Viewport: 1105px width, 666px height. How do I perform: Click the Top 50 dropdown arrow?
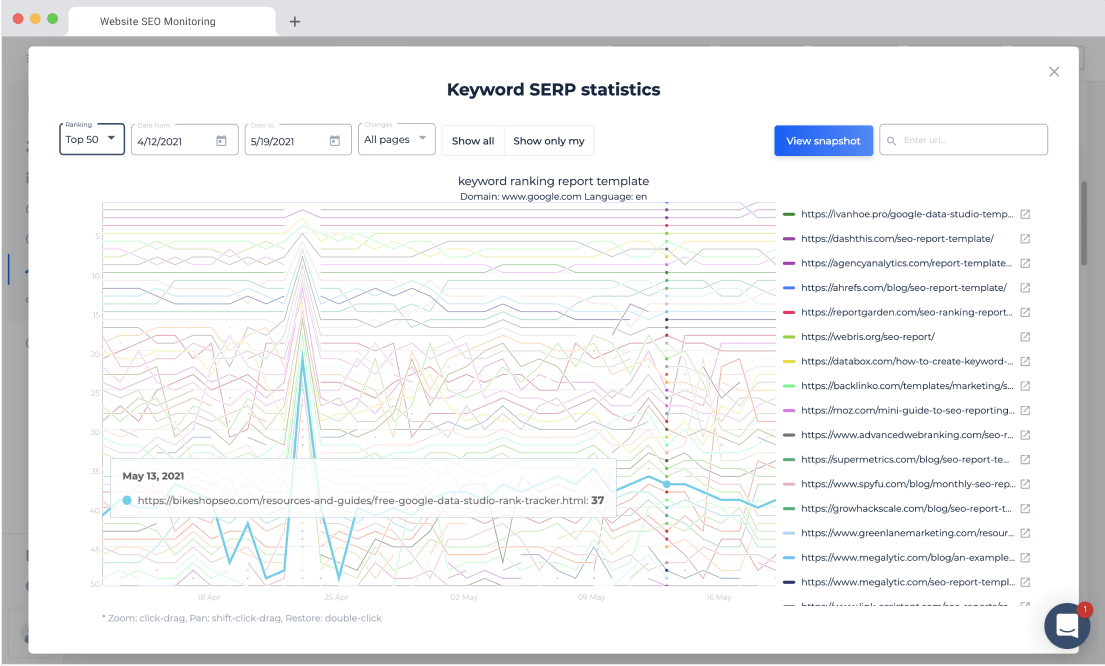[x=111, y=139]
